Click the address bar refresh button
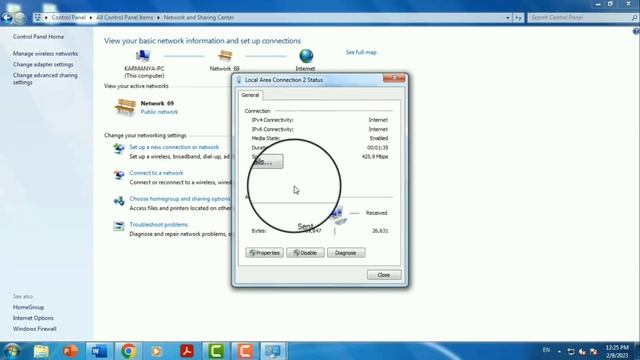The image size is (640, 360). pos(518,18)
